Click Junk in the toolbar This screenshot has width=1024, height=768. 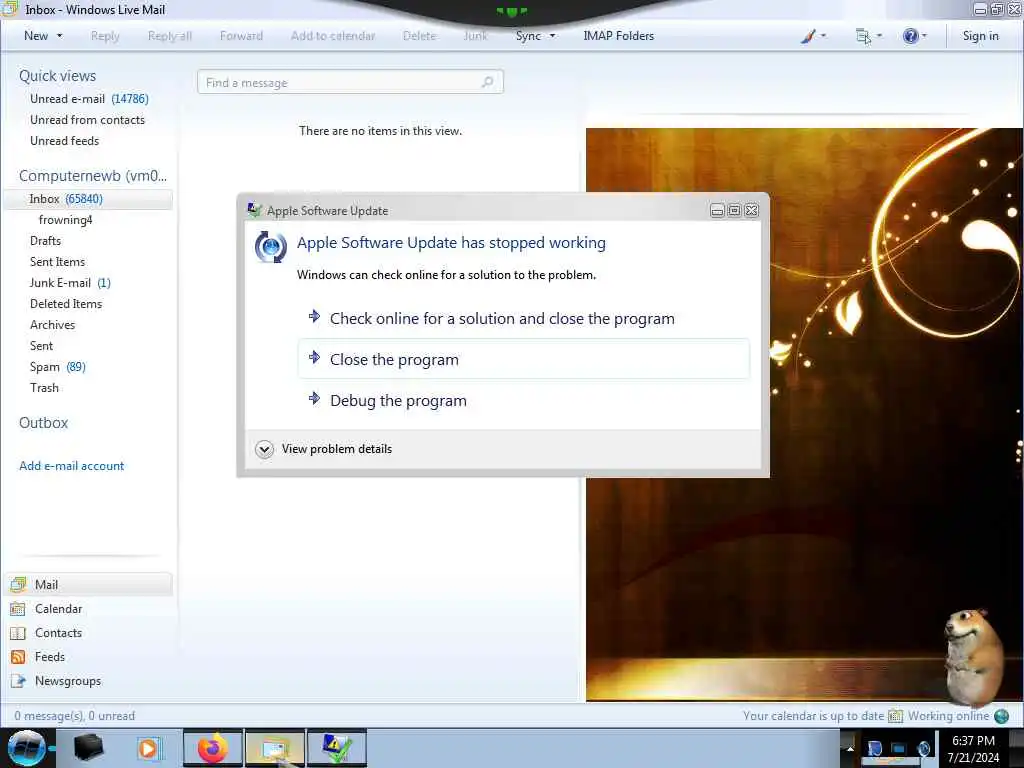(475, 36)
